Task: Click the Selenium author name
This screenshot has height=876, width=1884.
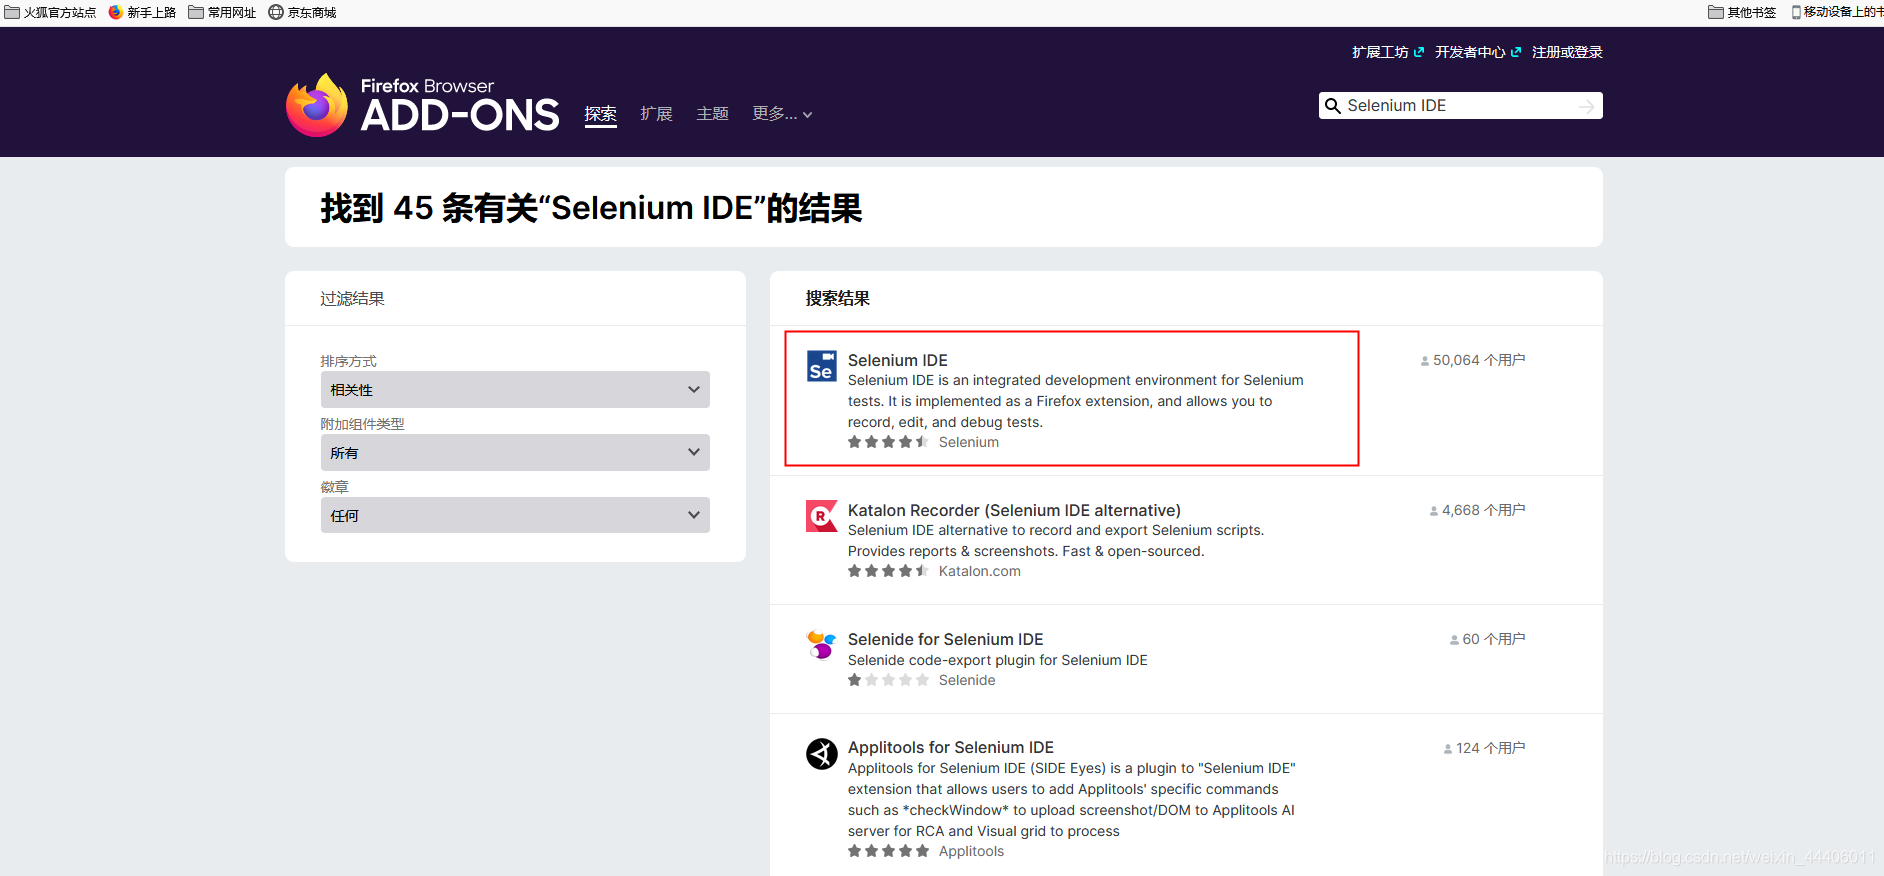Action: click(969, 442)
